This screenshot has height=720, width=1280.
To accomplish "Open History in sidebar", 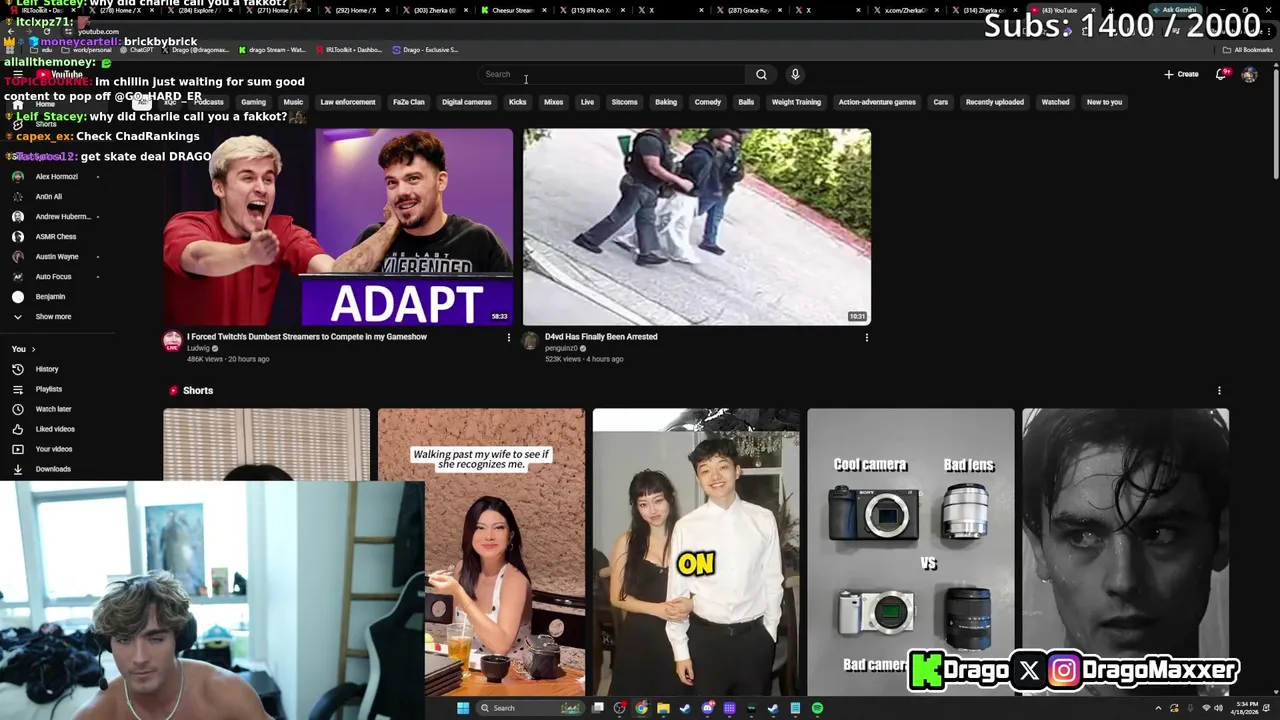I will pyautogui.click(x=57, y=369).
